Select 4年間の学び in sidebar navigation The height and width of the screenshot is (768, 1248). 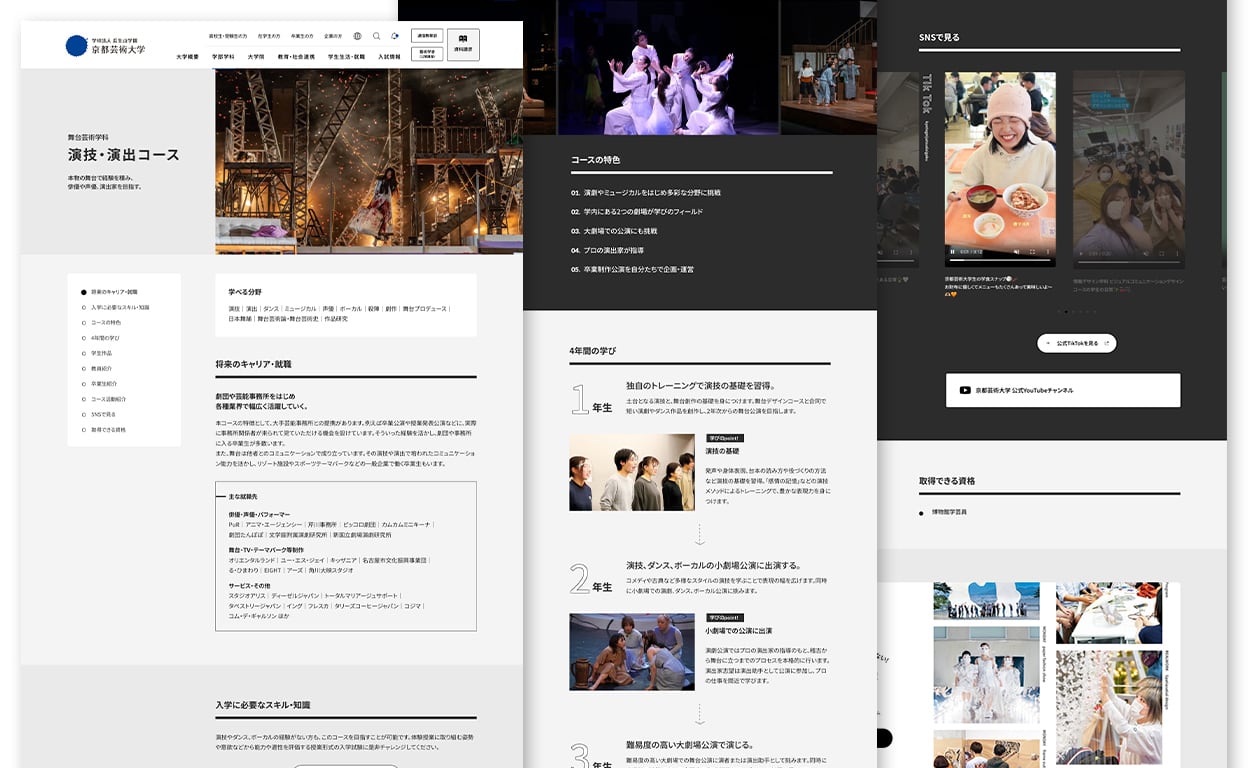coord(105,338)
